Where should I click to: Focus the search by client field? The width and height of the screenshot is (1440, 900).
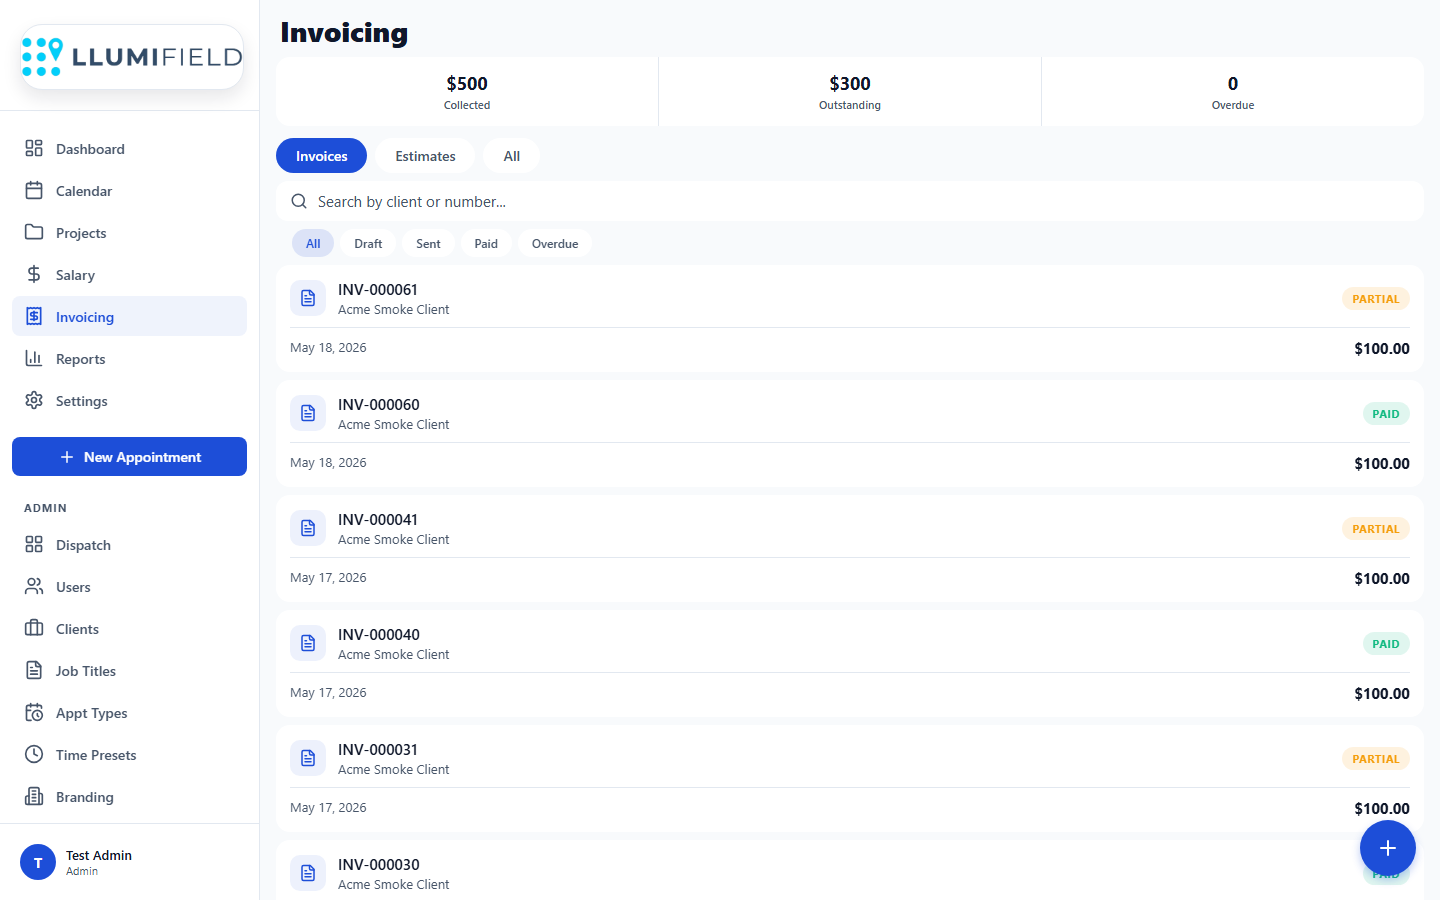850,201
